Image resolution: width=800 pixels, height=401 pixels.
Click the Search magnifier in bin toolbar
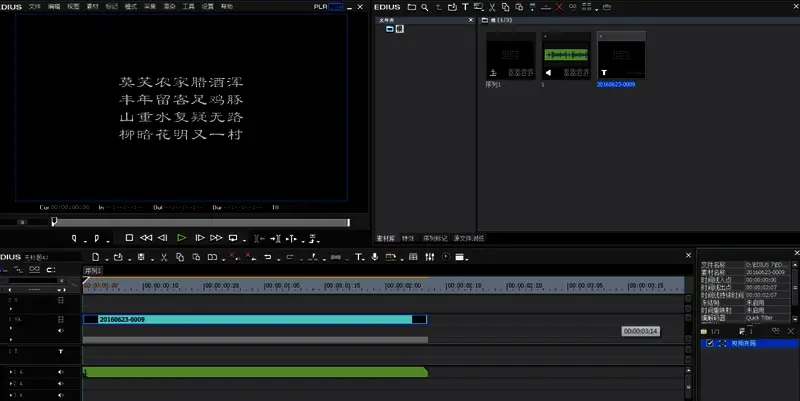[425, 7]
